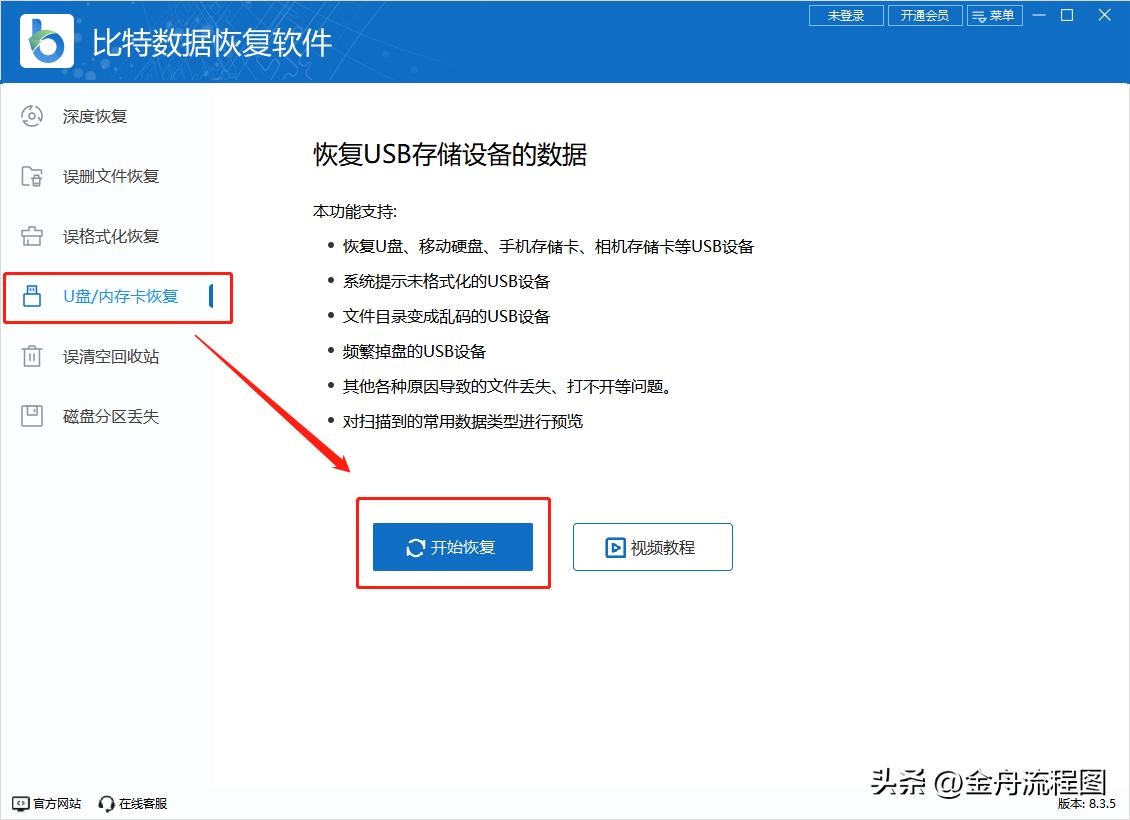Click the 误清空回收站 trash icon
The height and width of the screenshot is (820, 1130).
[33, 356]
